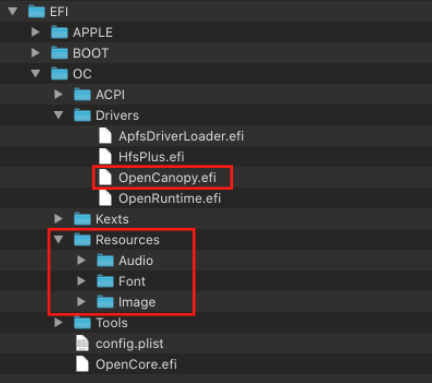The width and height of the screenshot is (432, 383).
Task: Expand the BOOT folder arrow
Action: (35, 53)
